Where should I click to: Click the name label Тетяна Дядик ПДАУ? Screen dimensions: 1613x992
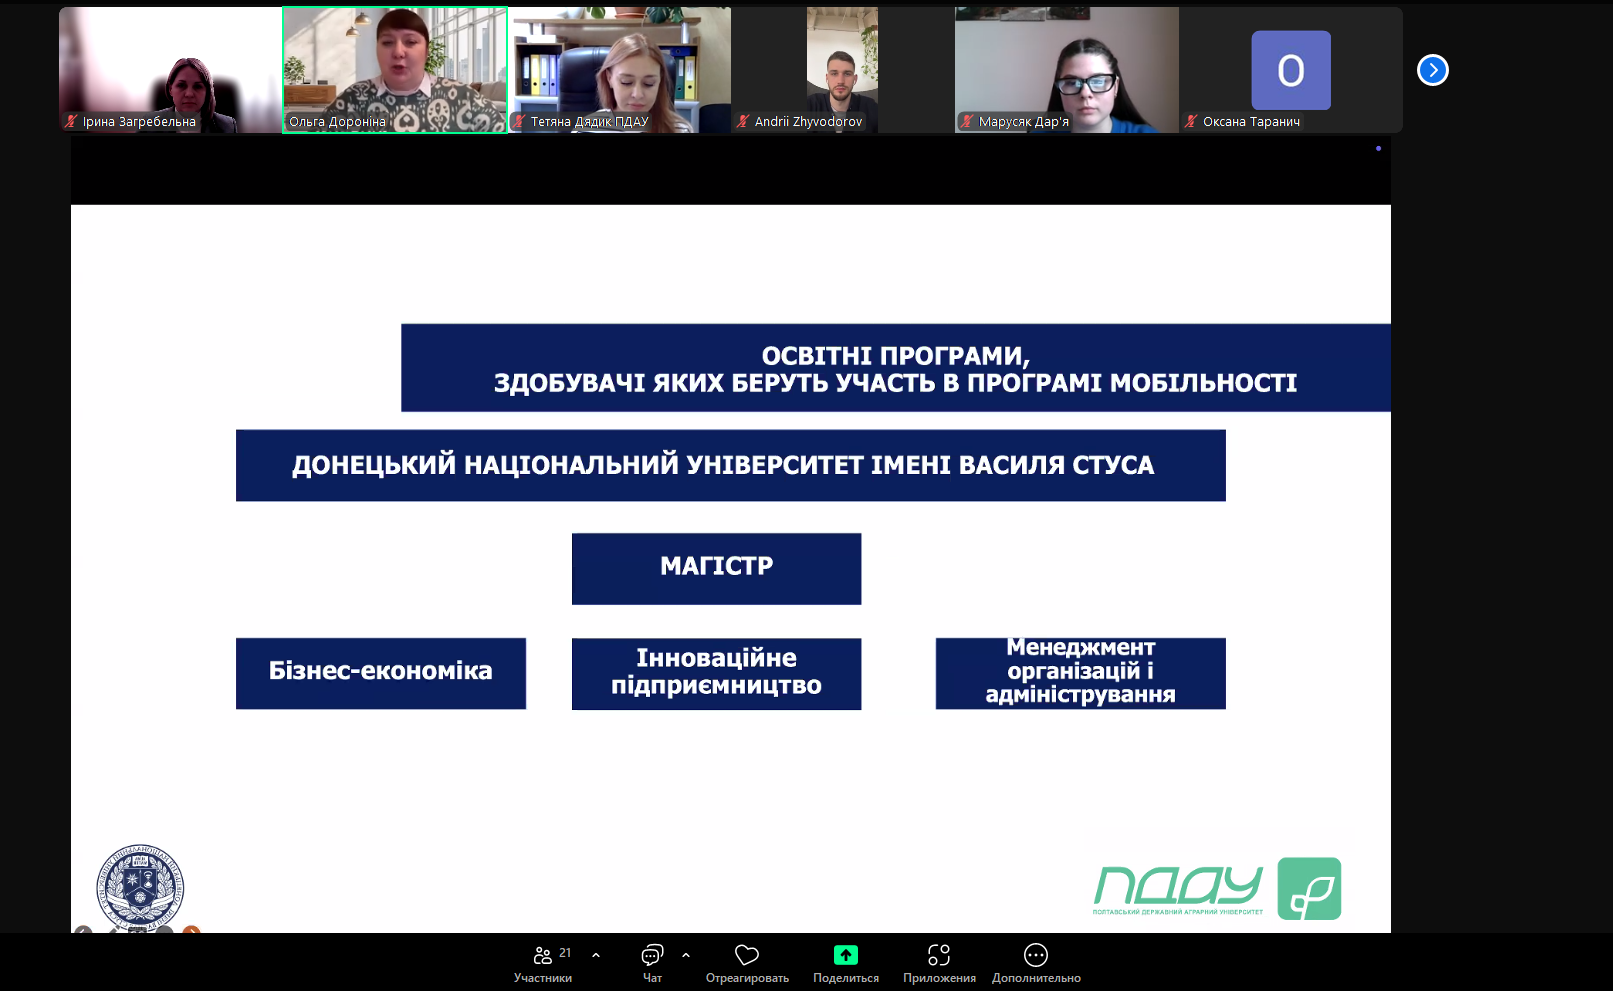[589, 122]
